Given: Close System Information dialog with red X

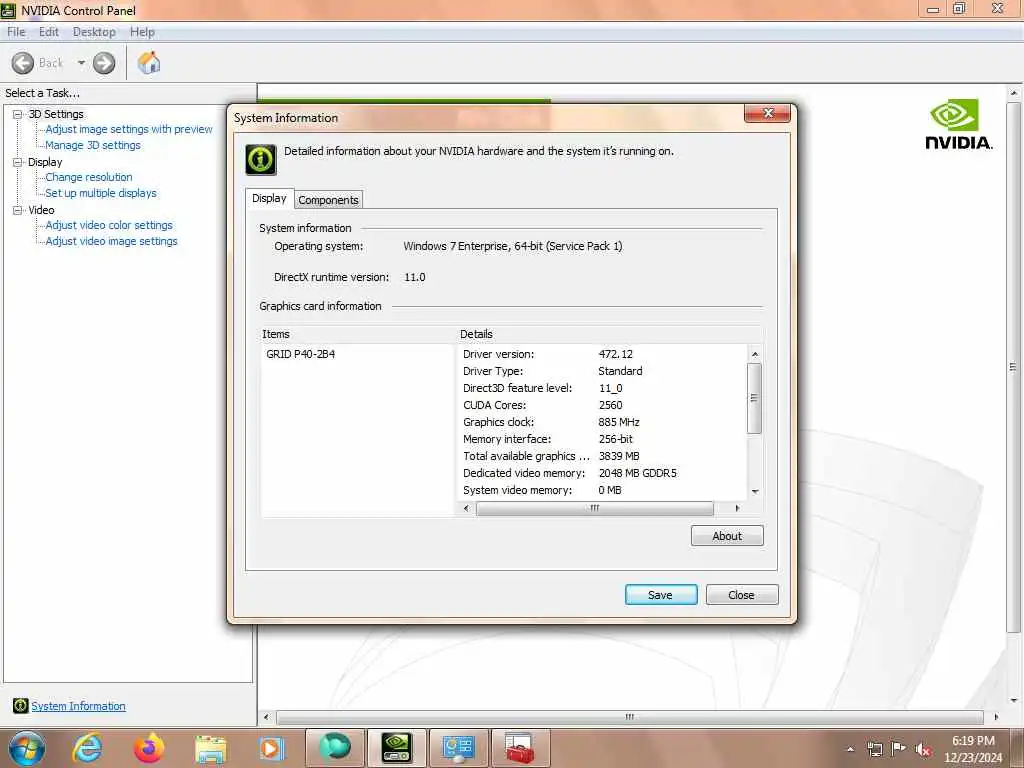Looking at the screenshot, I should pyautogui.click(x=767, y=114).
